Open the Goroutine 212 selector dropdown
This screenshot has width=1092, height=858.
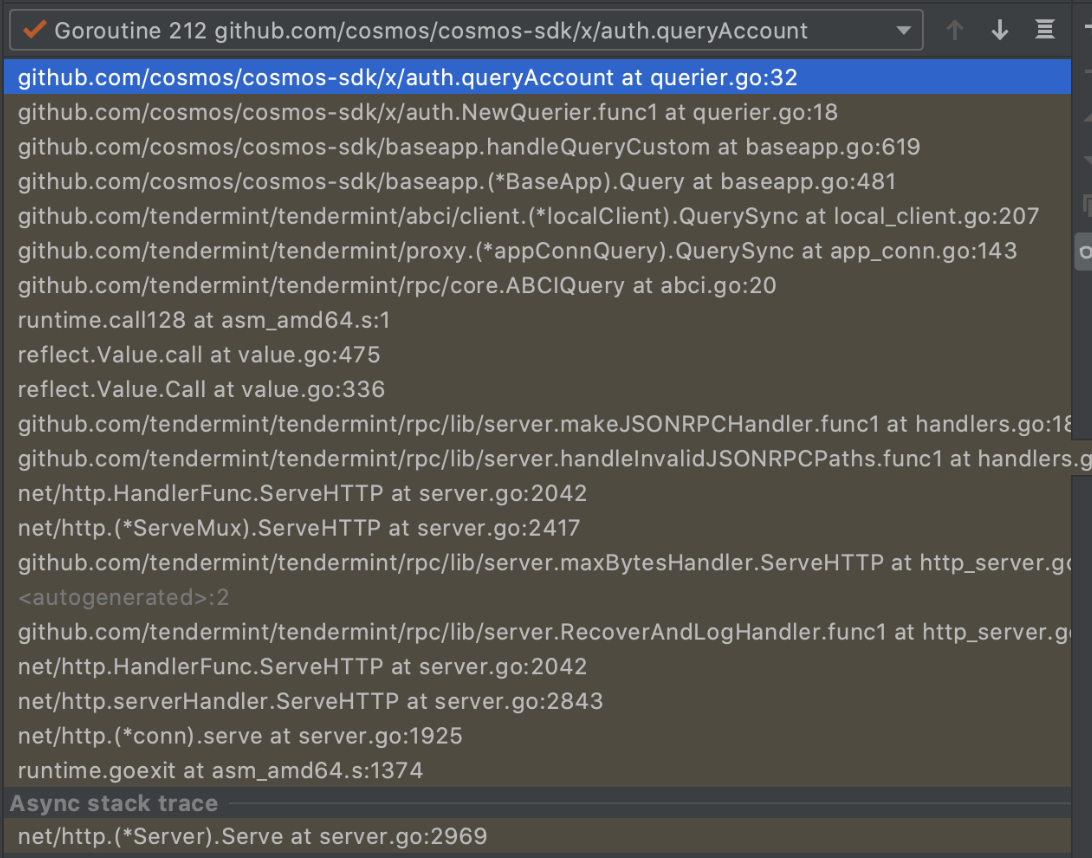[466, 30]
